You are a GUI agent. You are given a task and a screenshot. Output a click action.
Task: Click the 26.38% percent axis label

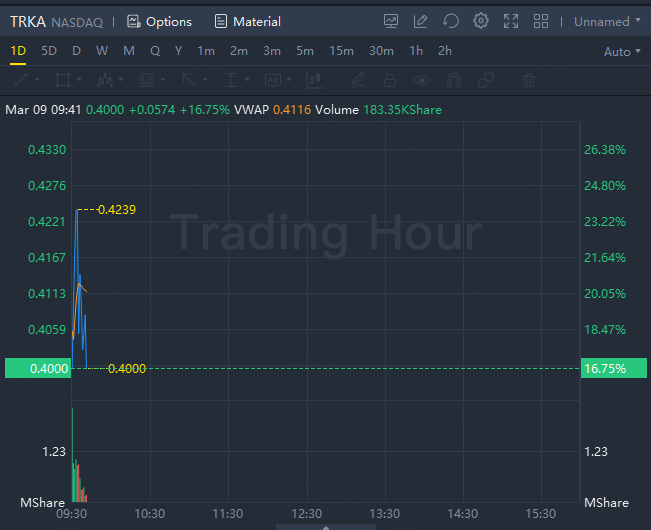(x=605, y=150)
